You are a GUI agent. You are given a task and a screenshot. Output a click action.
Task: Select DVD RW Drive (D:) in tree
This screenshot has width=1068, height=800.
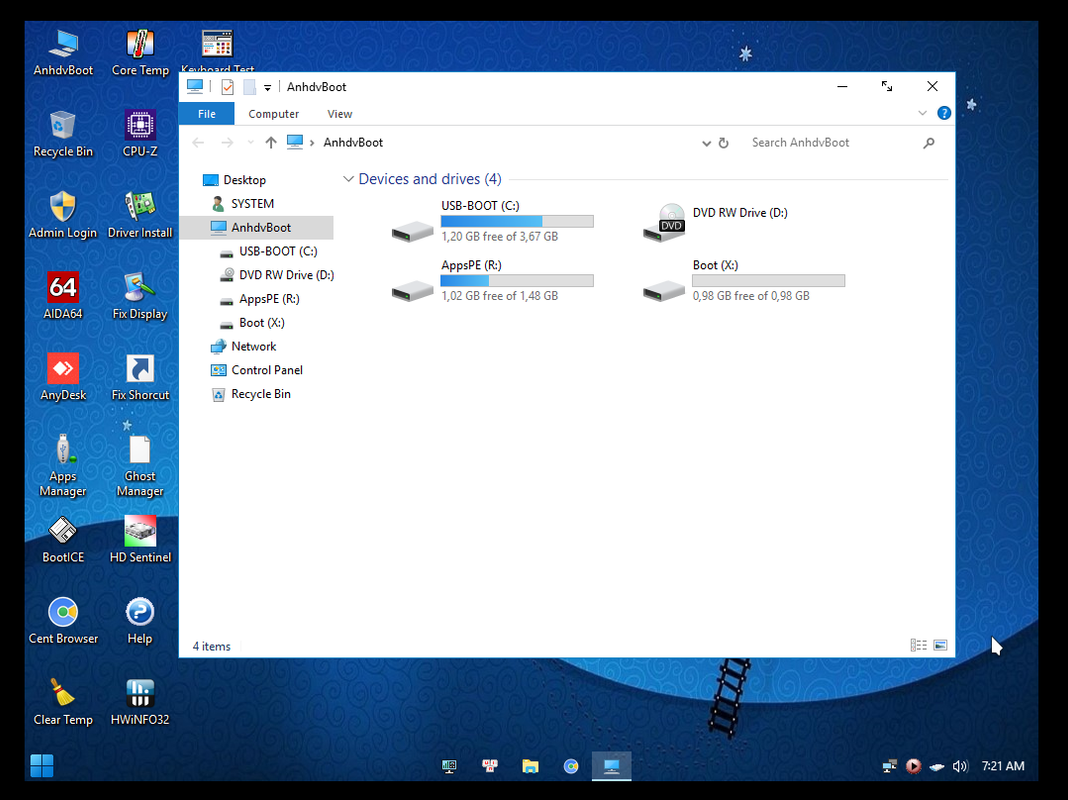coord(277,275)
